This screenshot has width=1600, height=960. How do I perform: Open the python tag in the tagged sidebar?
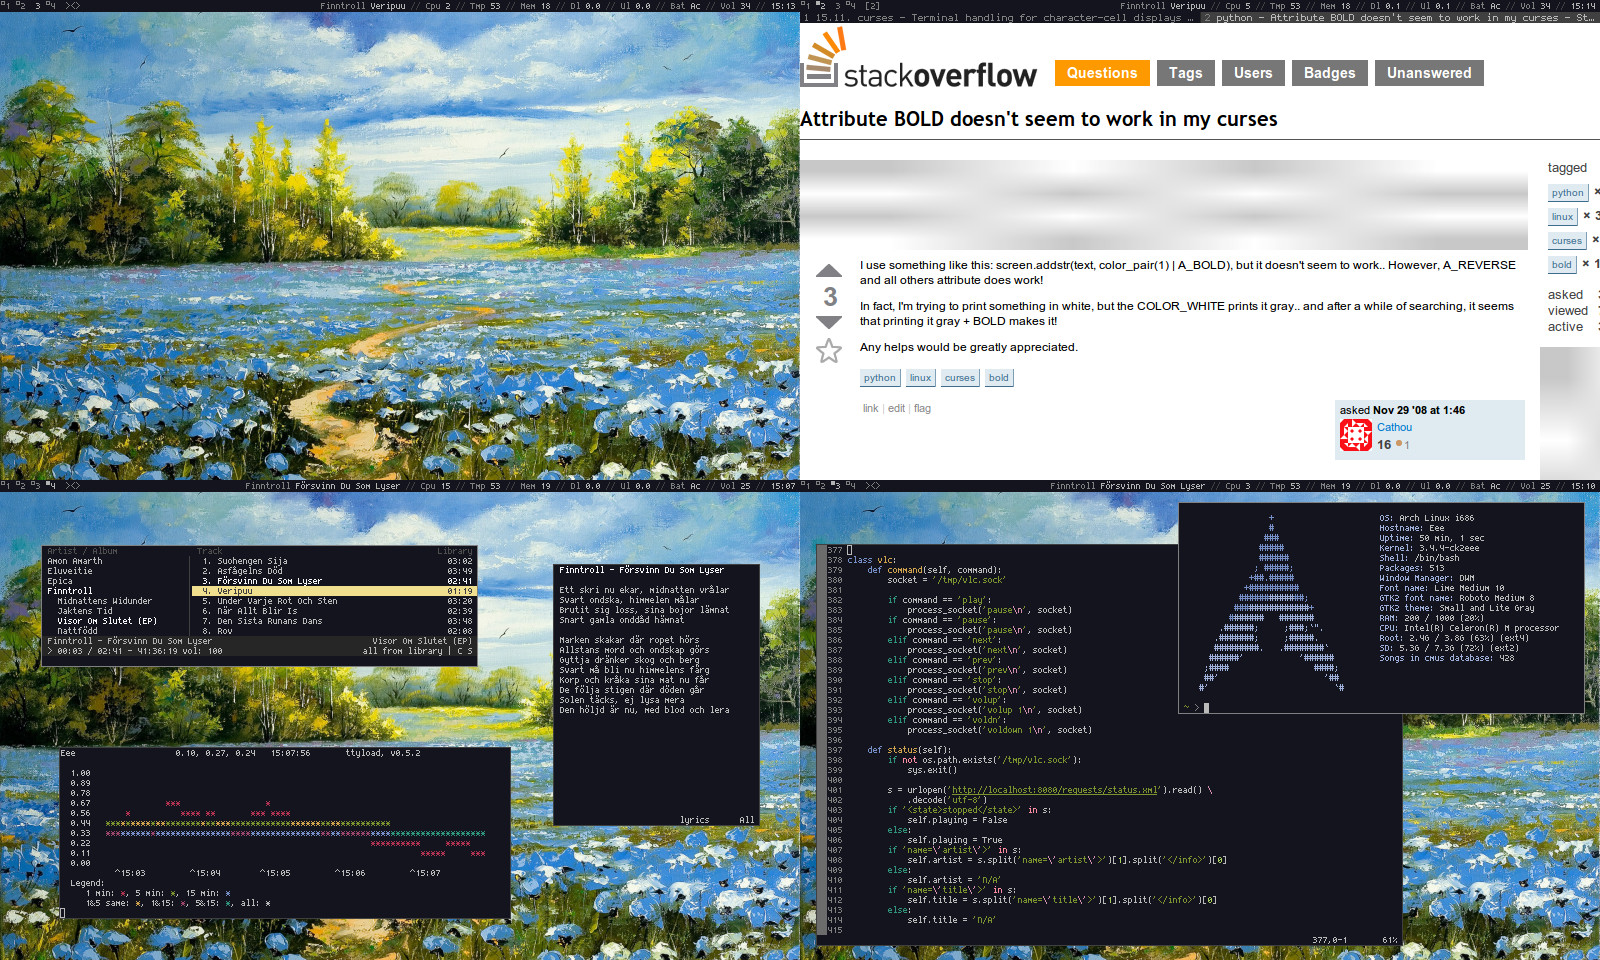tap(1567, 193)
